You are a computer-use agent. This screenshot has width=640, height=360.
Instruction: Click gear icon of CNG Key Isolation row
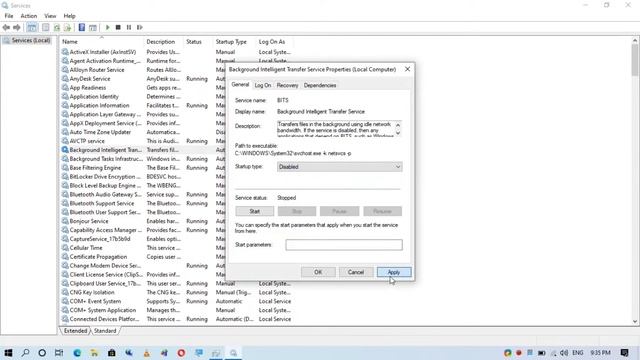tap(65, 292)
